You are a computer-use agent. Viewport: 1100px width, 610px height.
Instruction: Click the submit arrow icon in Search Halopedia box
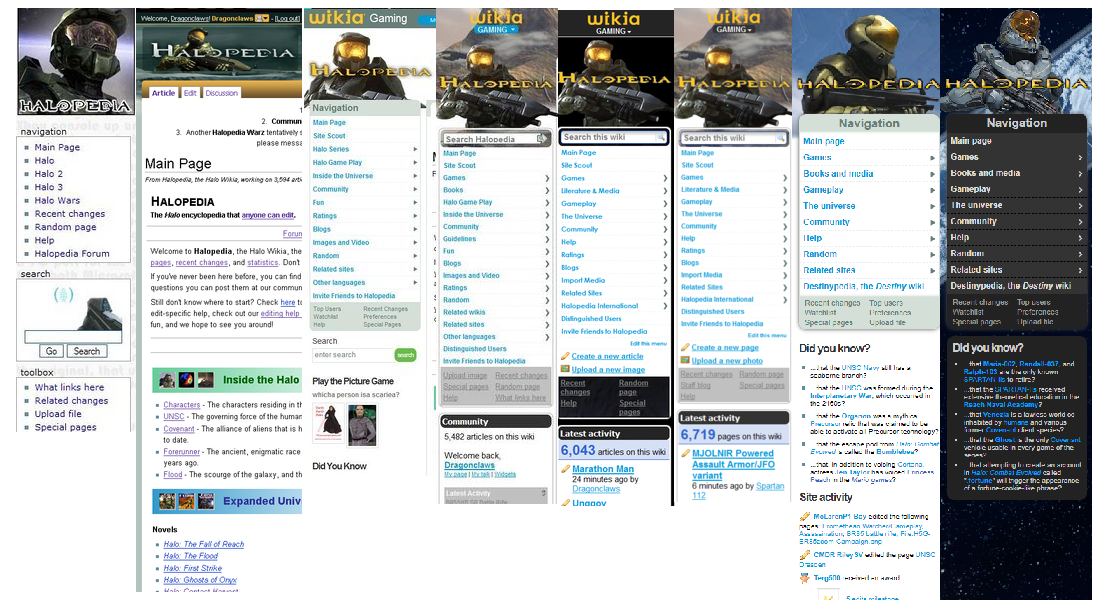[x=542, y=139]
